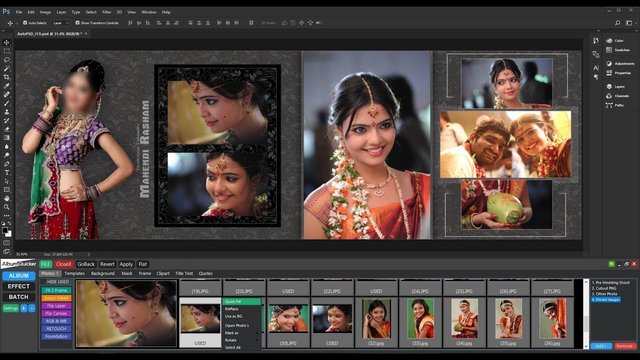Select the Lasso tool
The width and height of the screenshot is (640, 360).
pyautogui.click(x=7, y=60)
